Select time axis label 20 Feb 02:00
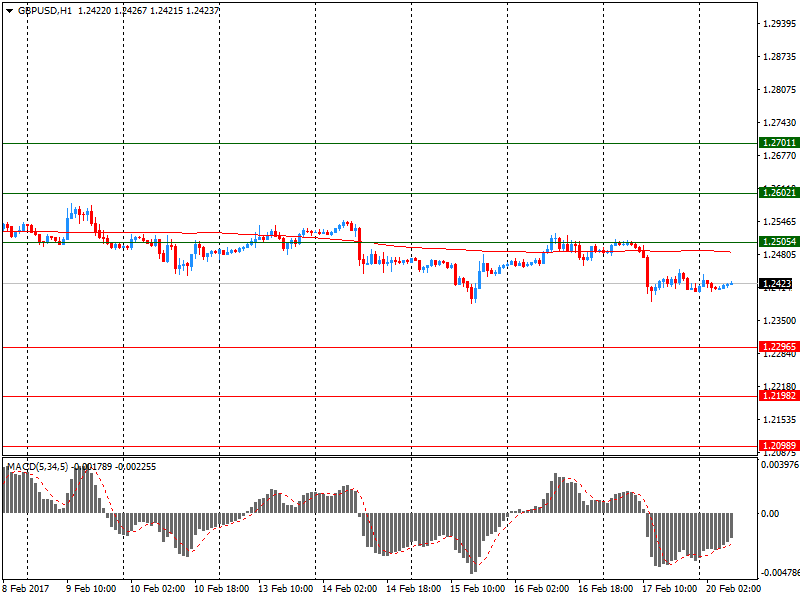800x600 pixels. (734, 589)
